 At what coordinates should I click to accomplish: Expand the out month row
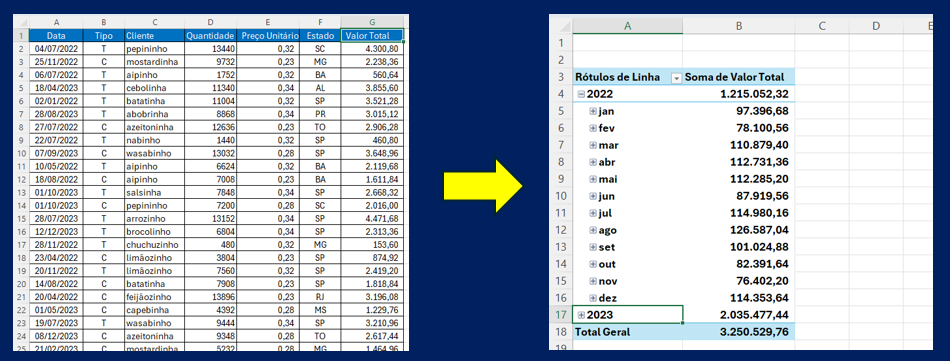593,264
